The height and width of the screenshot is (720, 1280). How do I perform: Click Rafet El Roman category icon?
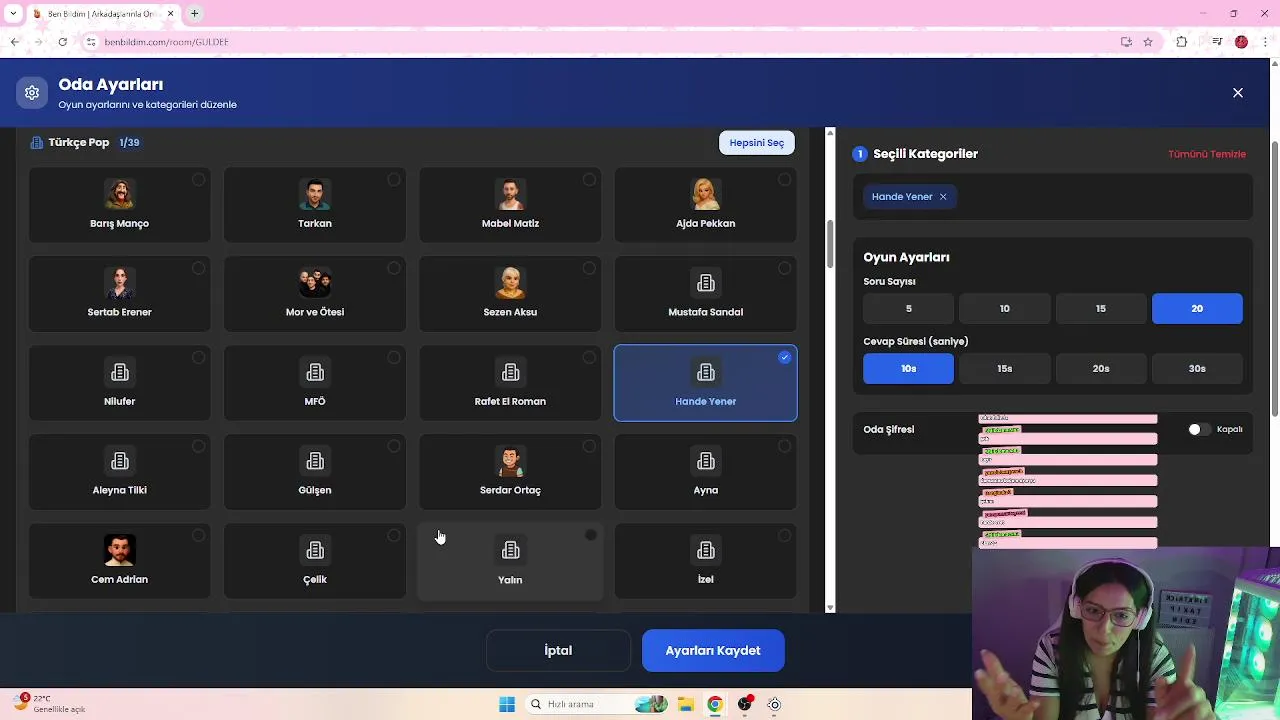(x=510, y=372)
